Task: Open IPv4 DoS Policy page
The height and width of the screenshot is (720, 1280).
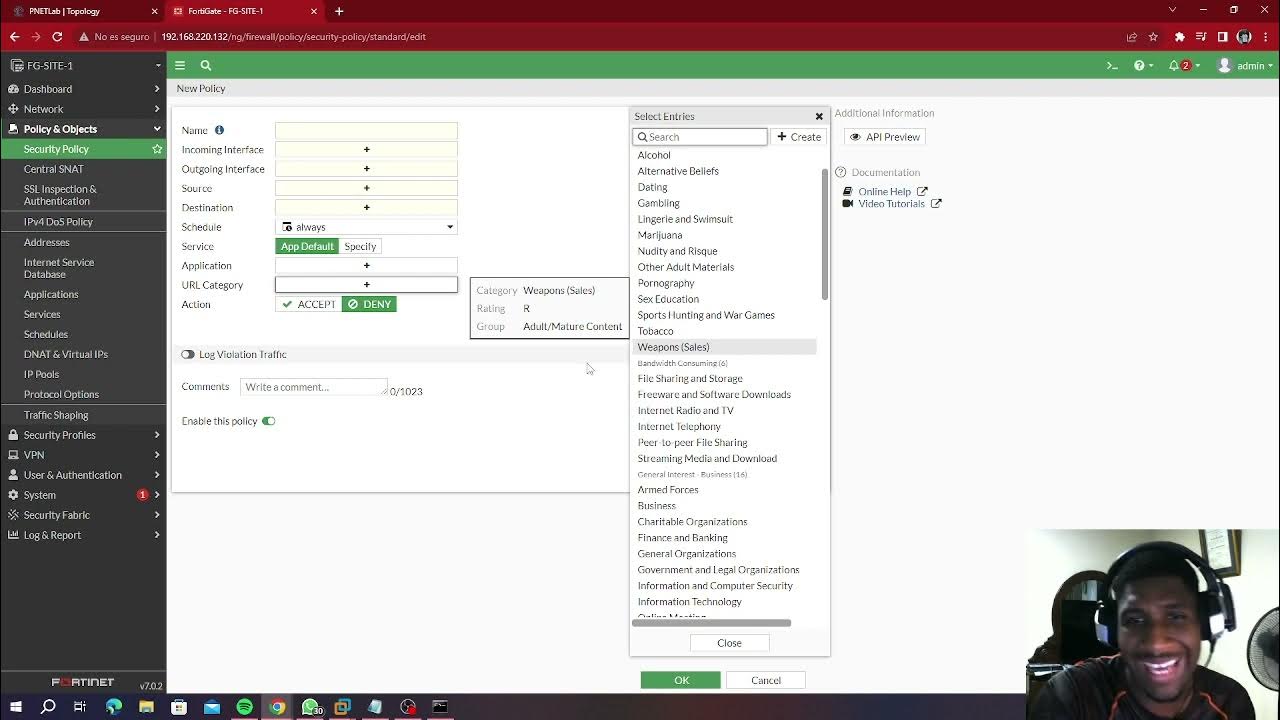Action: point(58,222)
